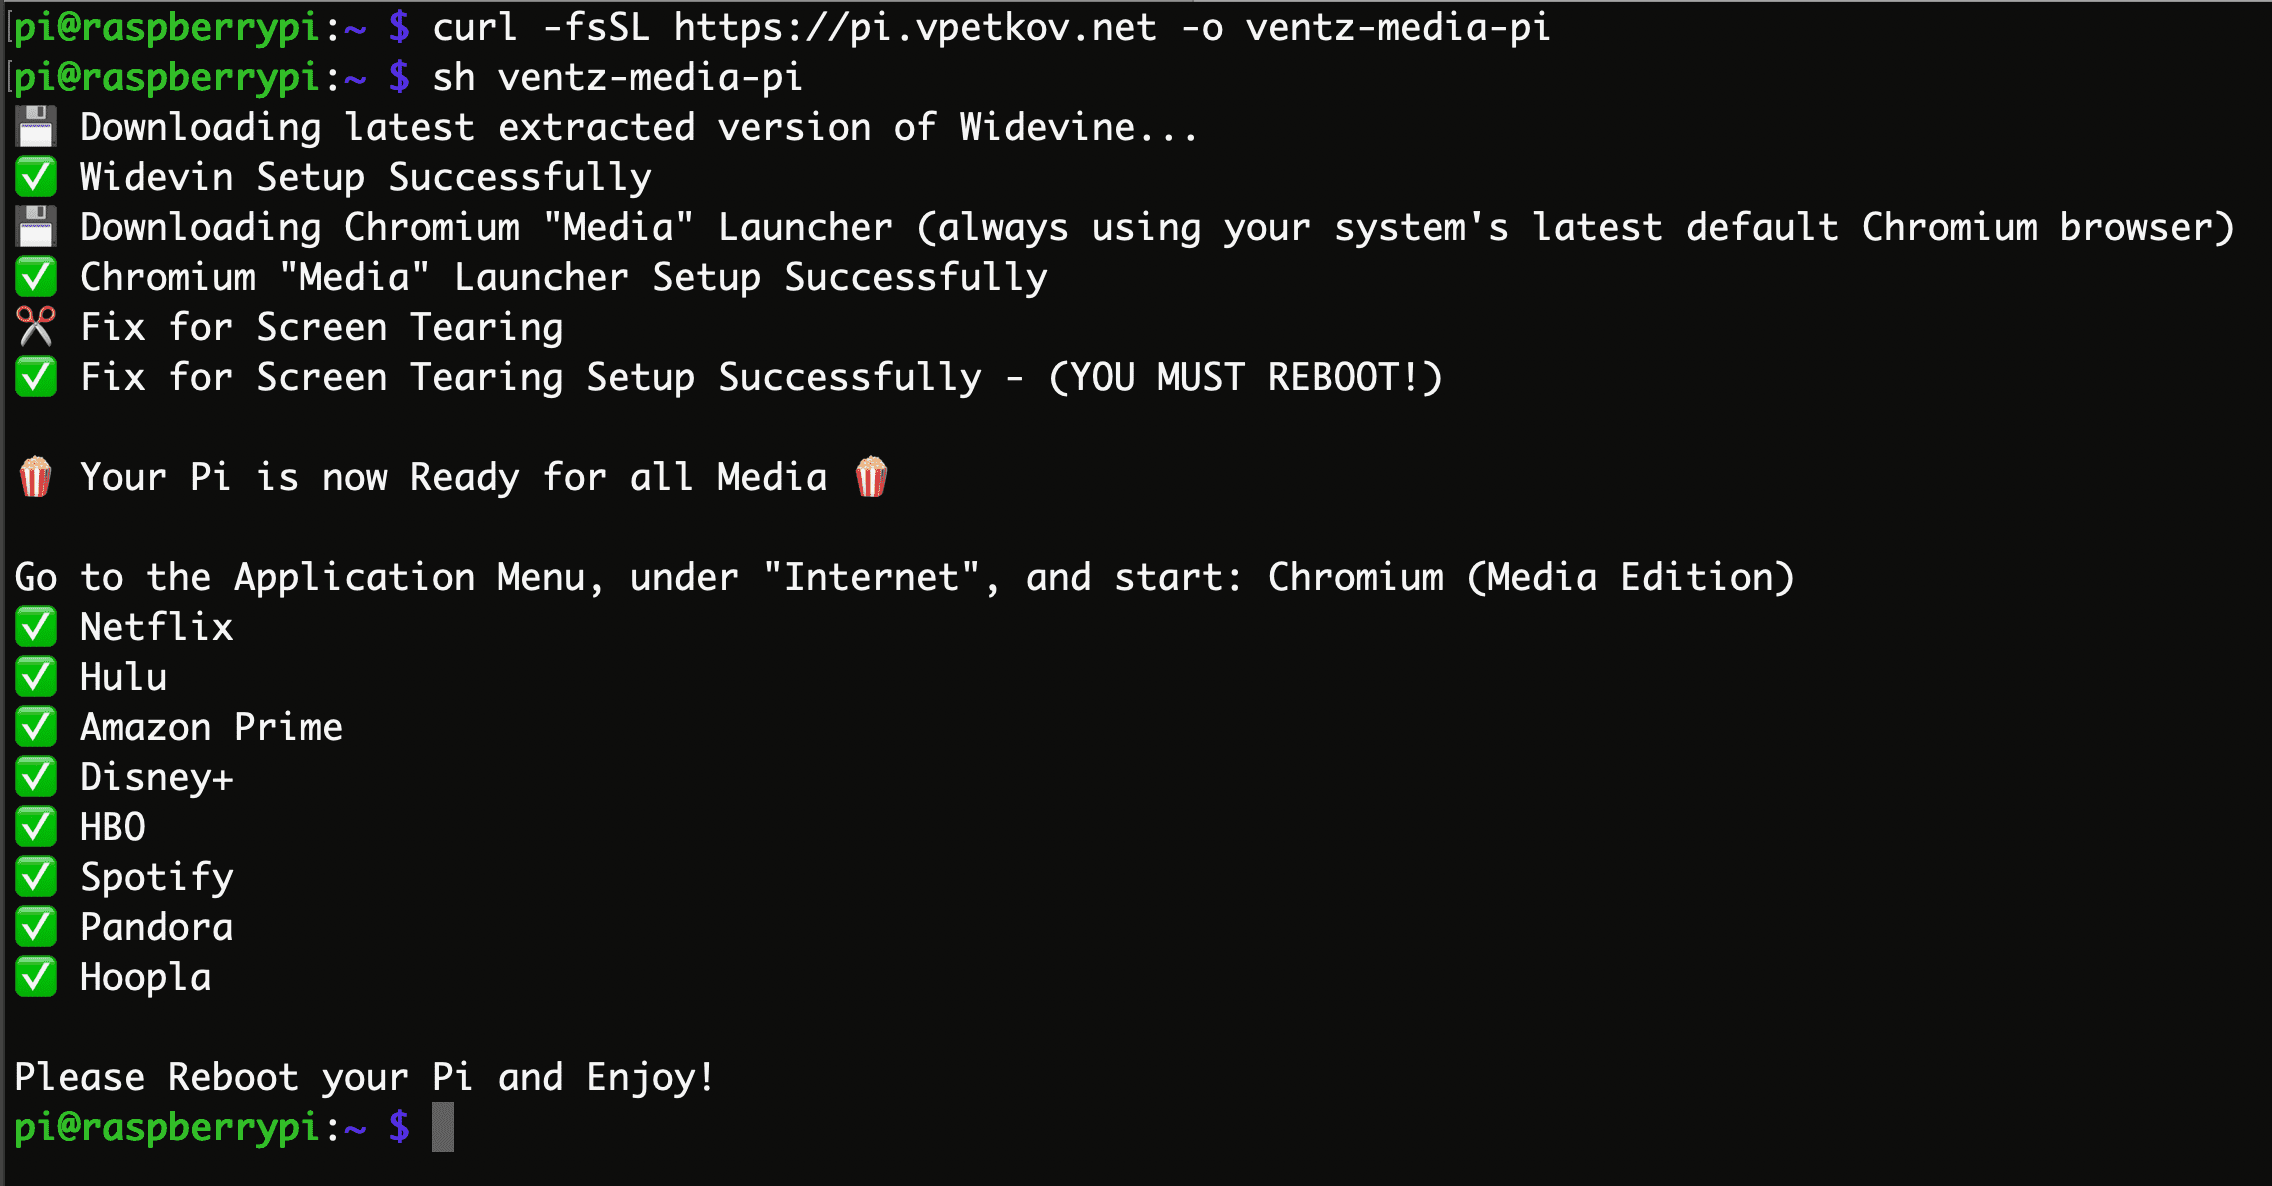Click the green check next to Spotify

(x=36, y=877)
